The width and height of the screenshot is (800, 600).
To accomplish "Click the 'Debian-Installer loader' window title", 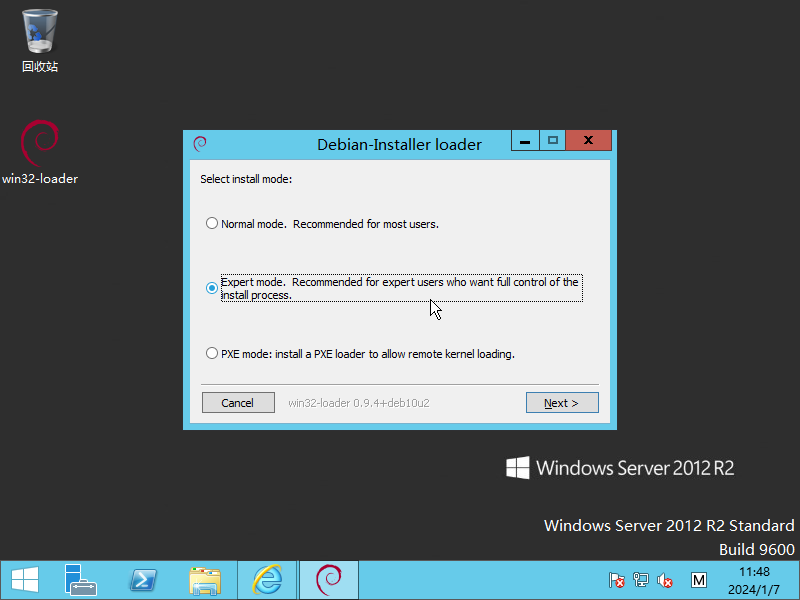I will [x=399, y=144].
